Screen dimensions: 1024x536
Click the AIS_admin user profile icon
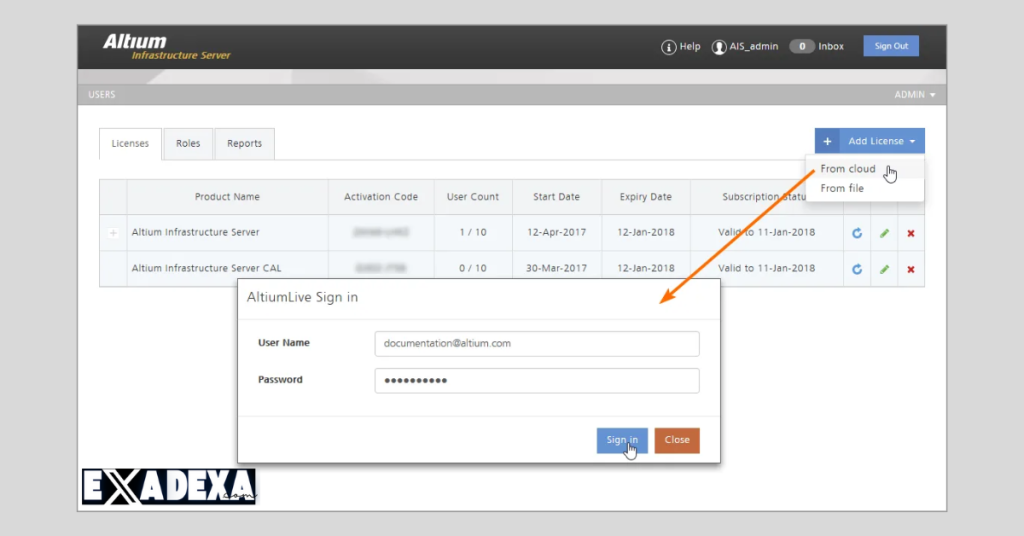719,47
